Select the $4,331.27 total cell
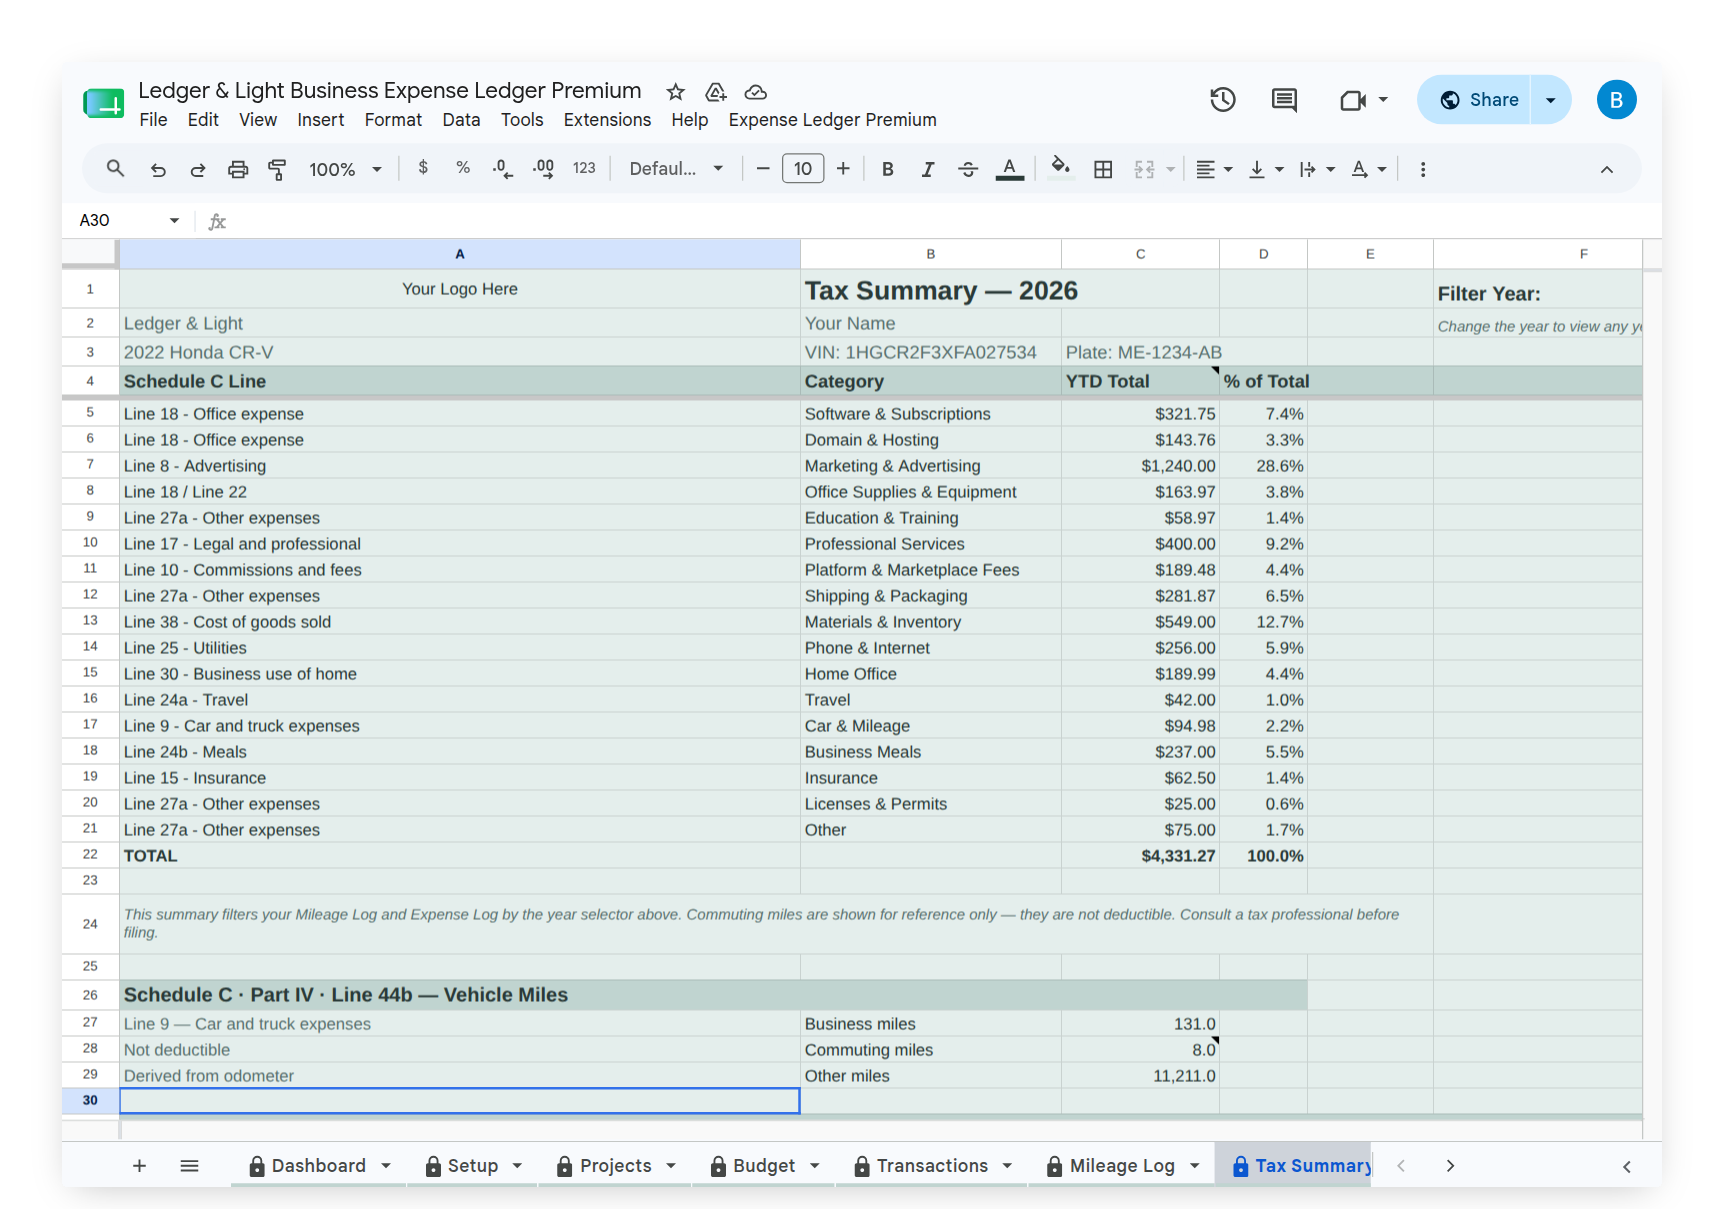Image resolution: width=1724 pixels, height=1209 pixels. [x=1140, y=856]
